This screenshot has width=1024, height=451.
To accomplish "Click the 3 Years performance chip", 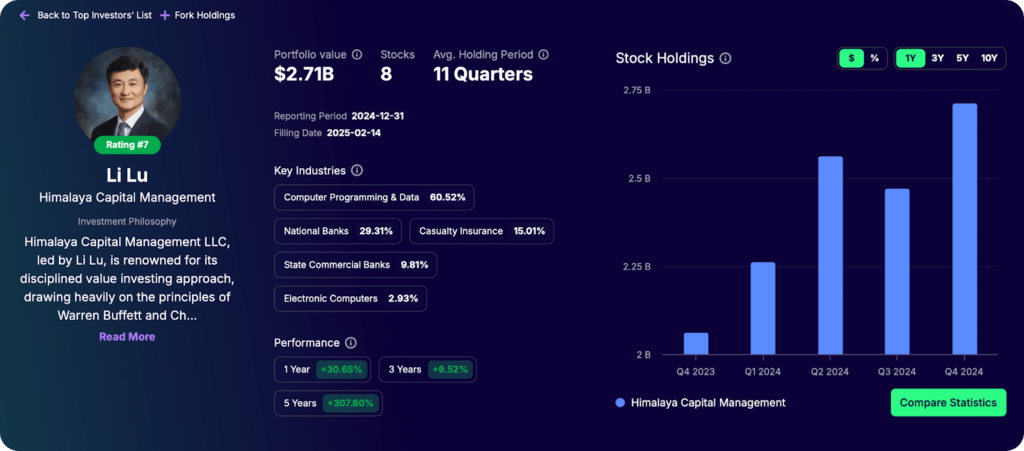I will [x=428, y=369].
